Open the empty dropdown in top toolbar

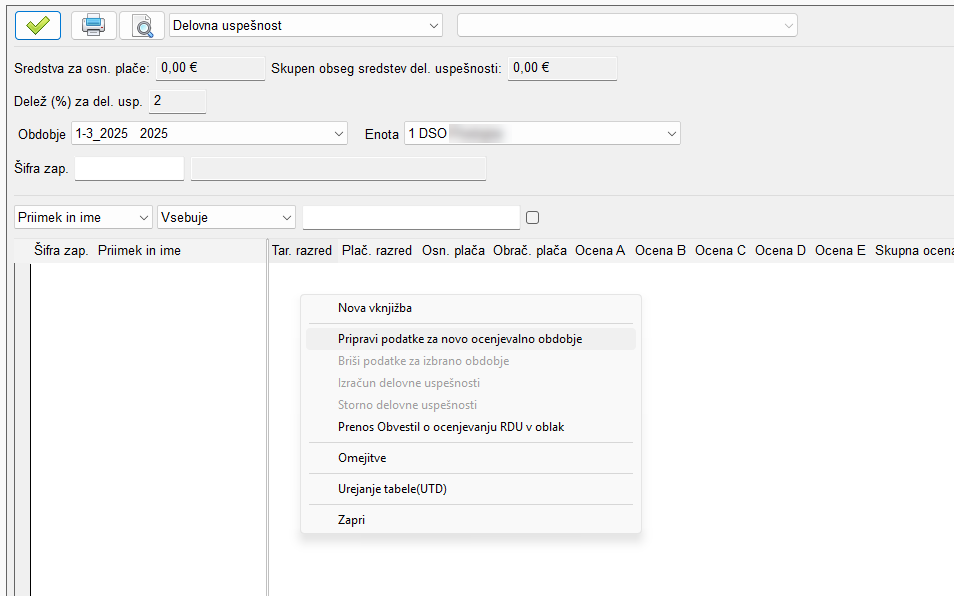pos(627,26)
